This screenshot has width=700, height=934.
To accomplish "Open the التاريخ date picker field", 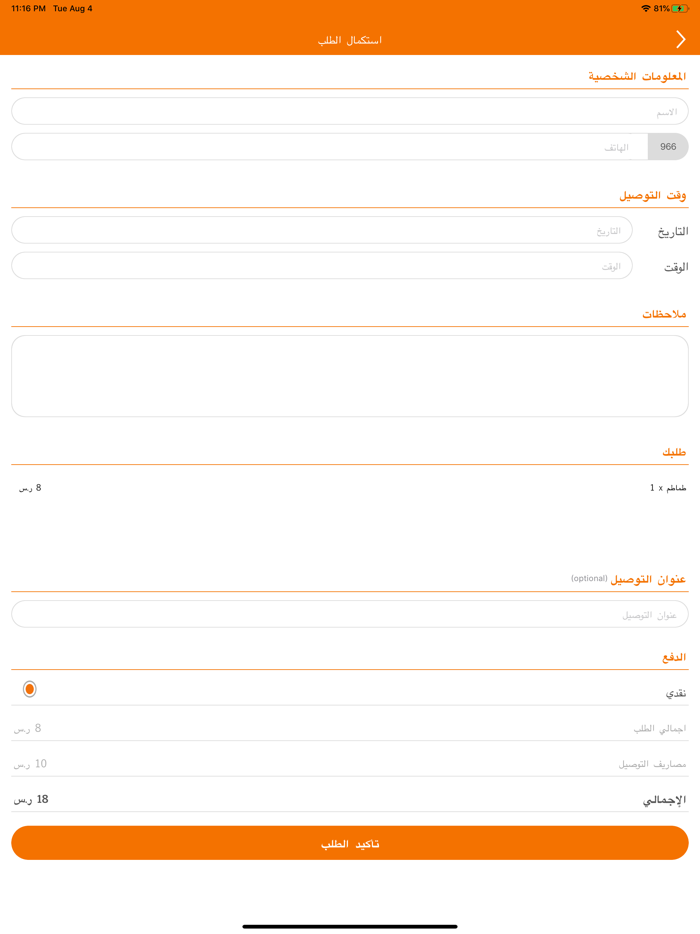I will tap(322, 229).
